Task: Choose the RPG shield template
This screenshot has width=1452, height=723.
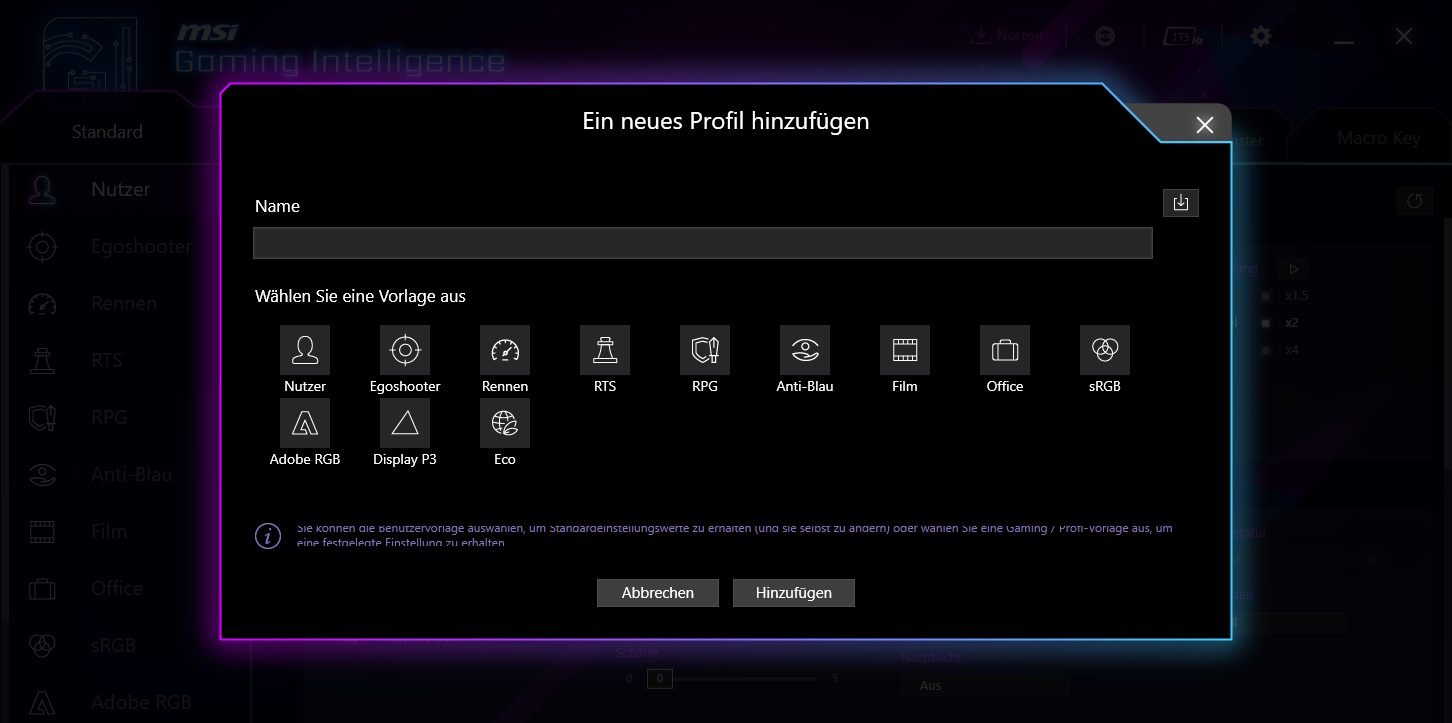Action: coord(705,350)
